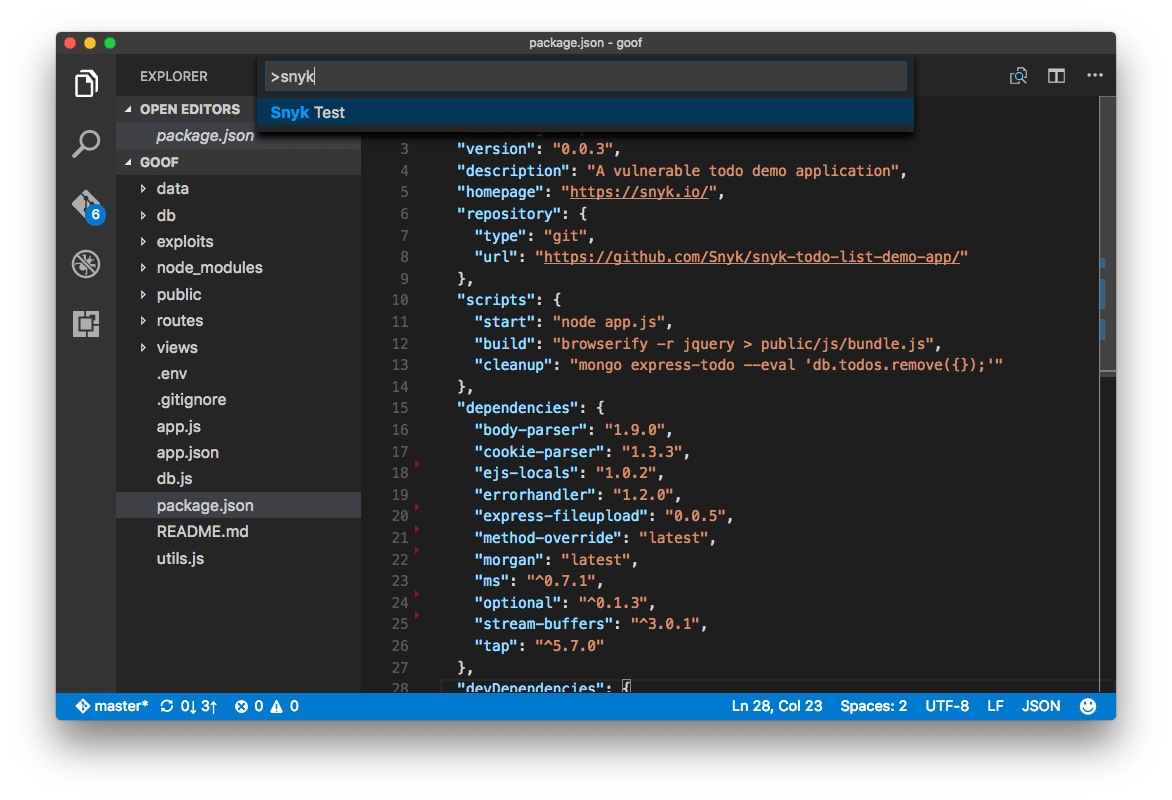Image resolution: width=1172 pixels, height=800 pixels.
Task: Click the master* branch indicator
Action: pos(112,705)
